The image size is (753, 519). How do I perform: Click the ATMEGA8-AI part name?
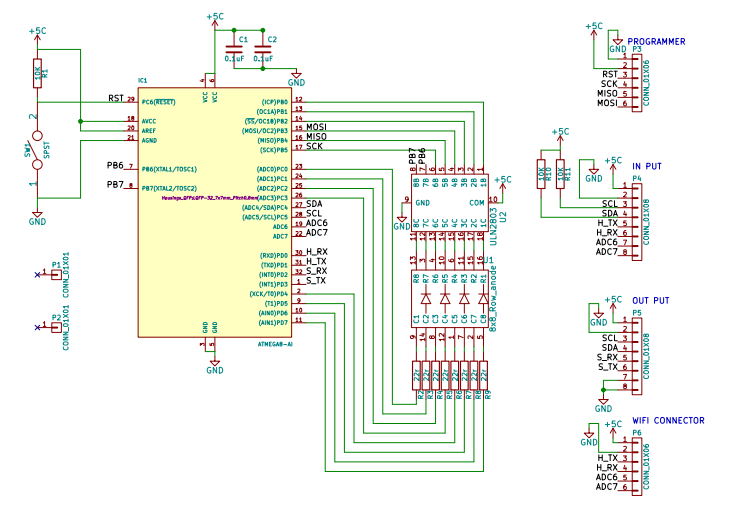click(x=275, y=344)
